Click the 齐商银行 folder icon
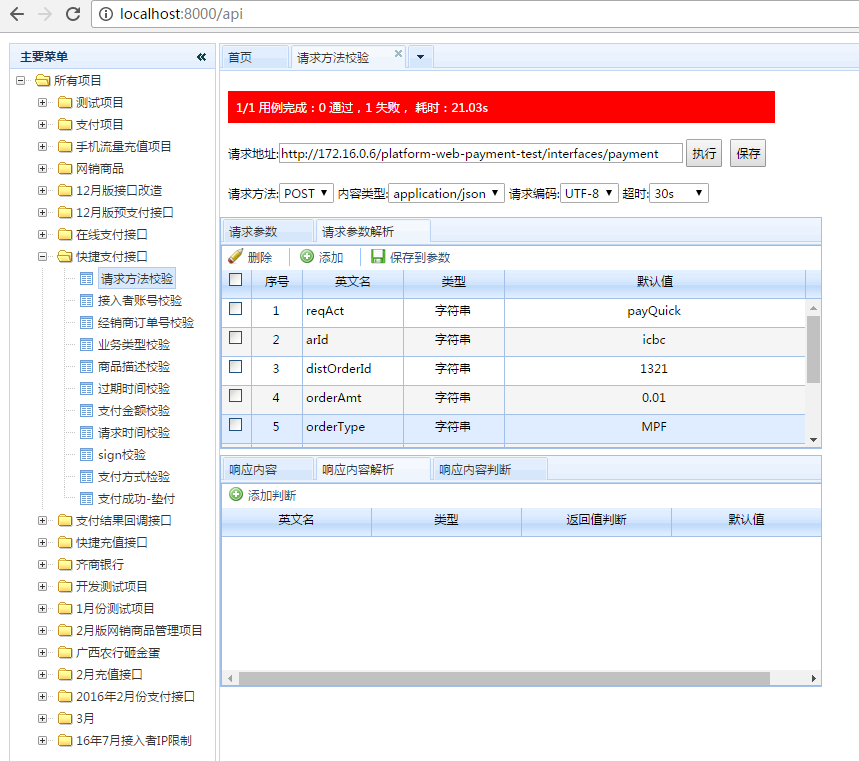 point(65,564)
